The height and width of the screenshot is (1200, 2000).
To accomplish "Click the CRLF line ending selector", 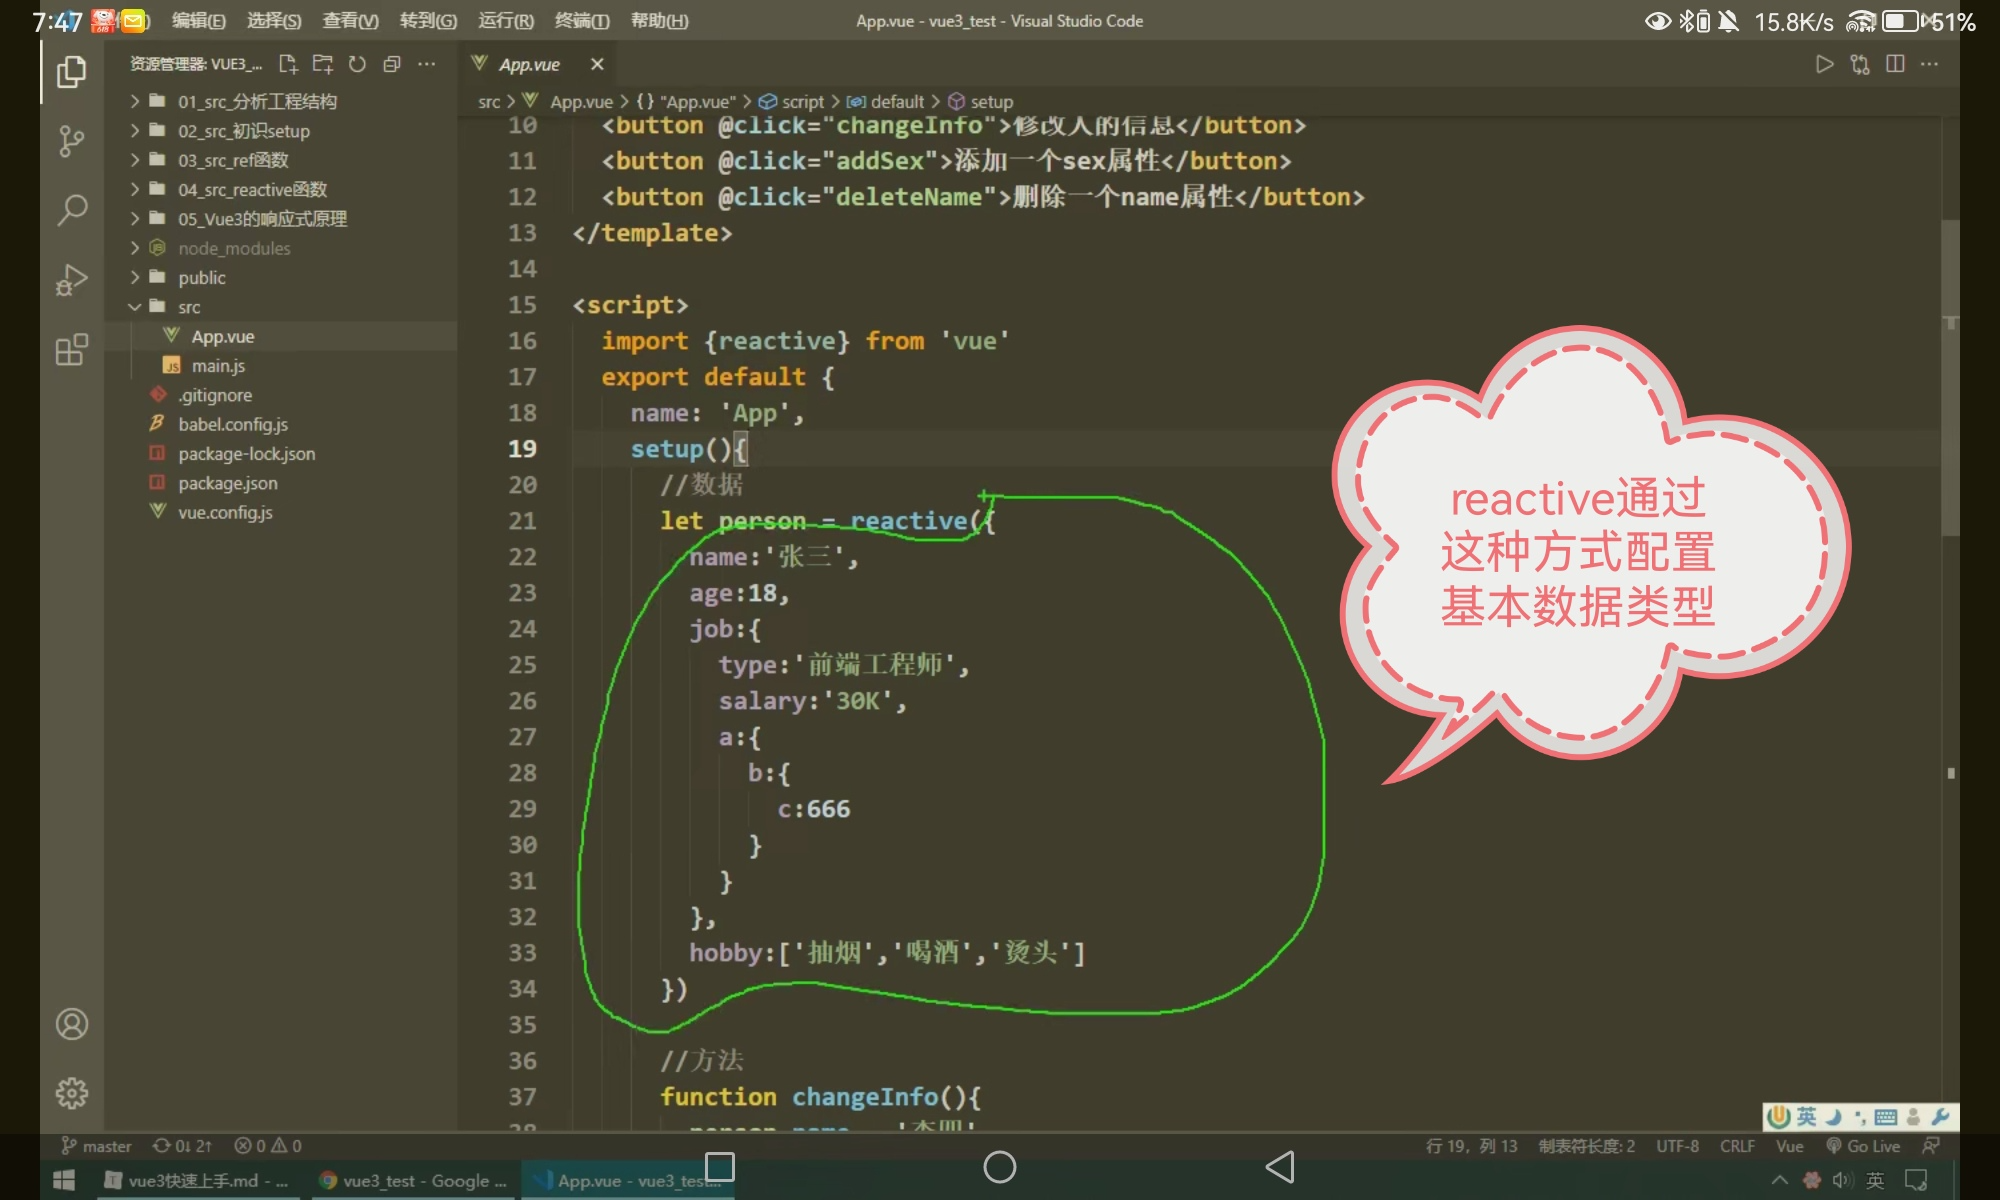I will (x=1737, y=1146).
